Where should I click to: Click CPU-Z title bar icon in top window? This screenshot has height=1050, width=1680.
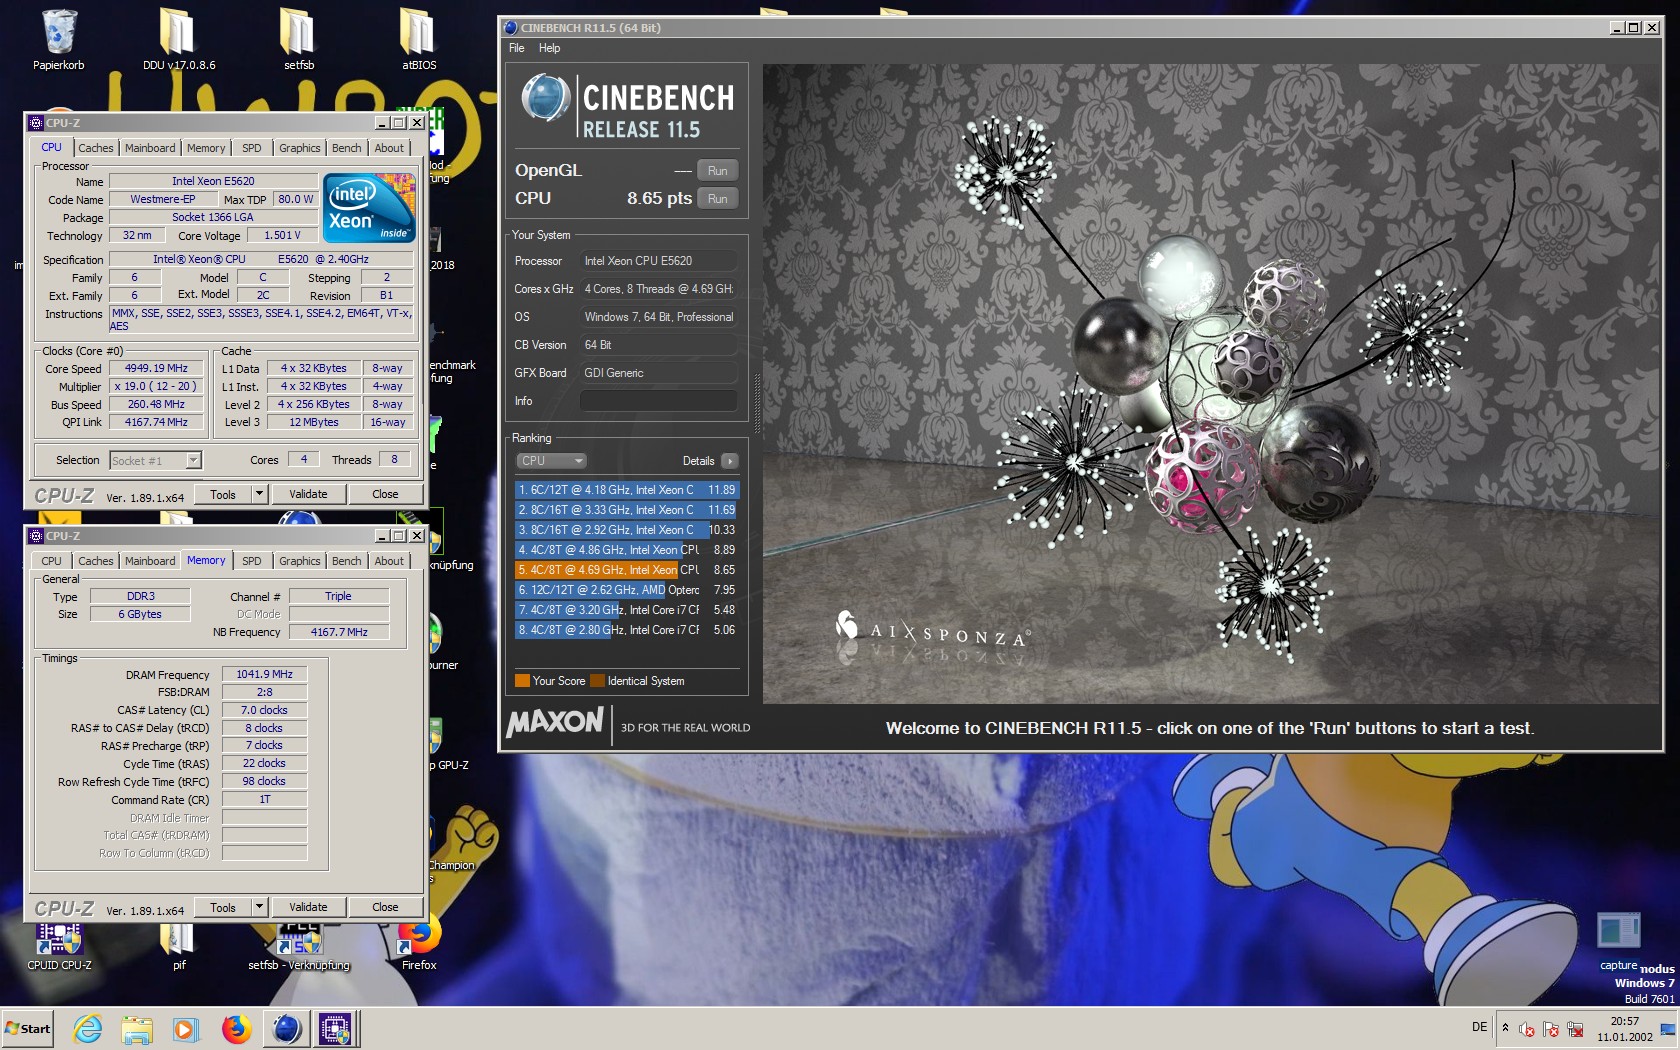(x=36, y=123)
